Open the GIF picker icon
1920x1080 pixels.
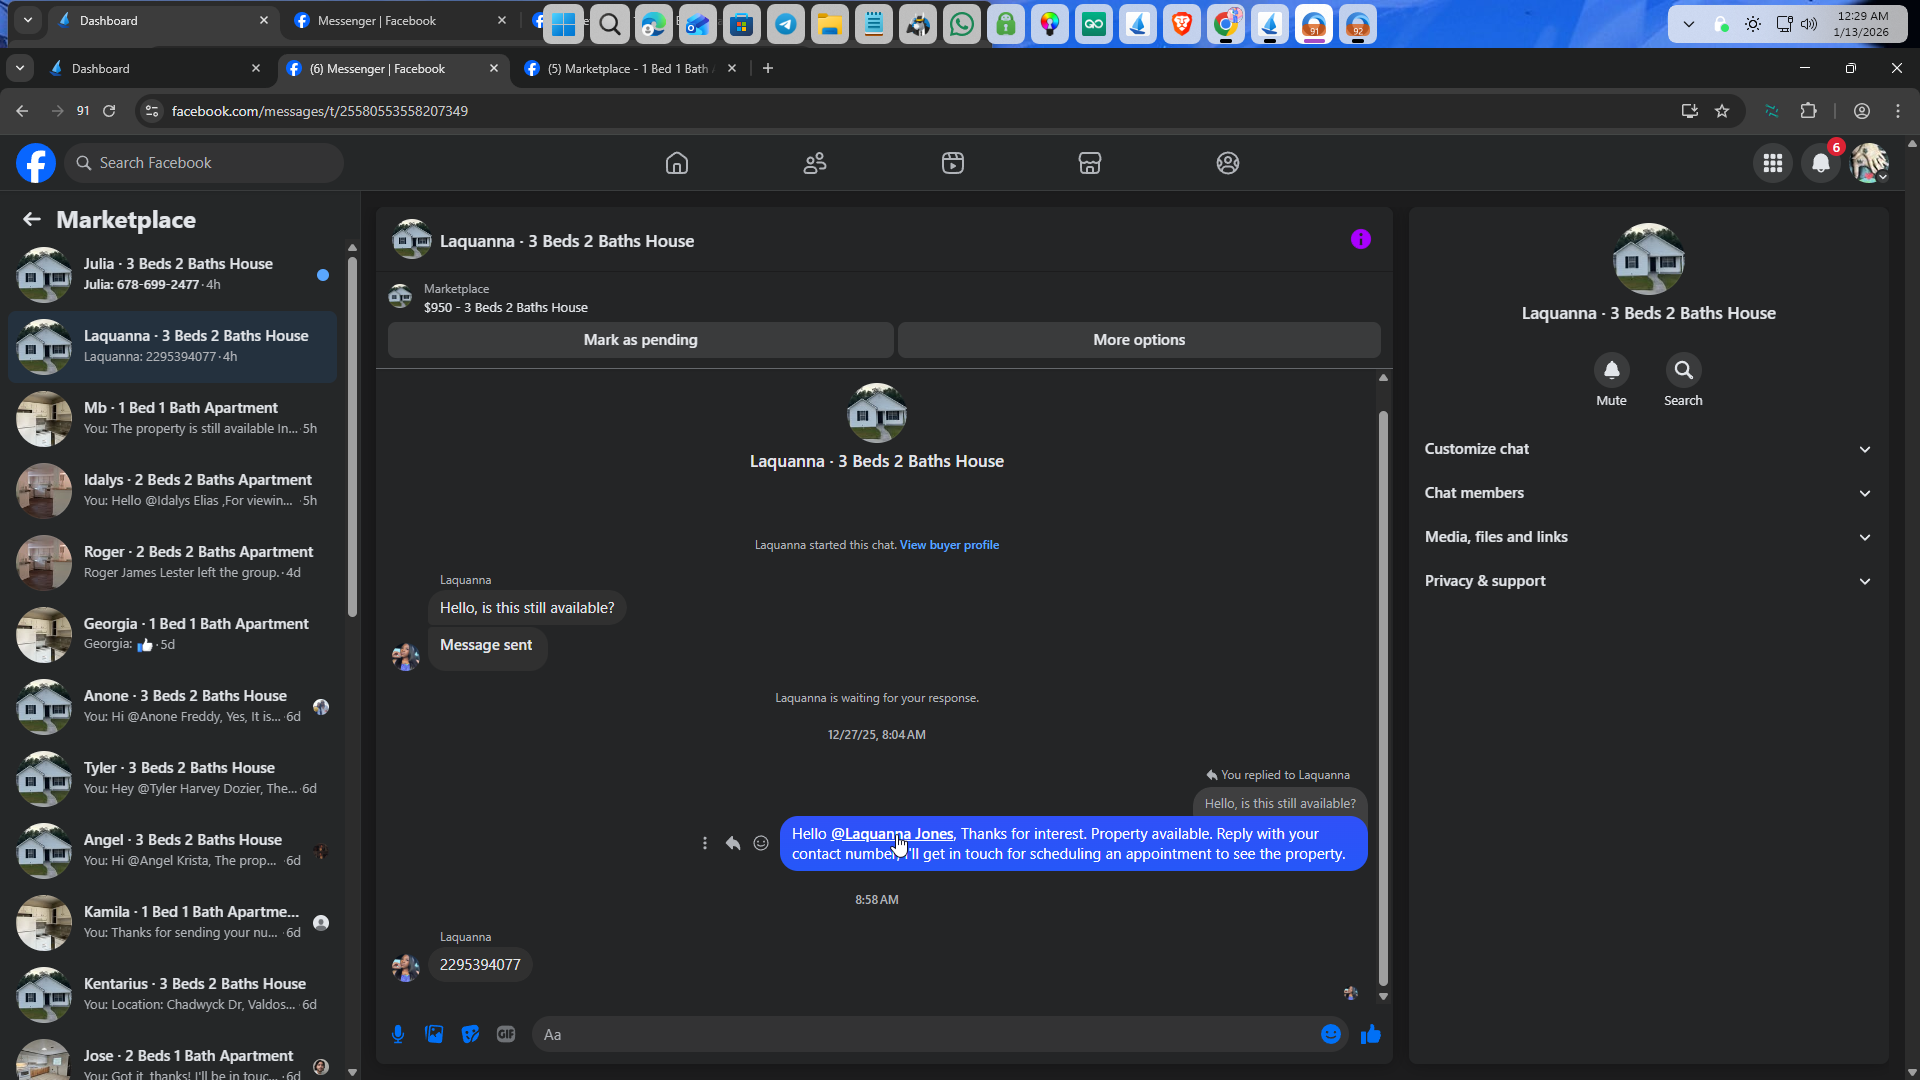click(506, 1034)
